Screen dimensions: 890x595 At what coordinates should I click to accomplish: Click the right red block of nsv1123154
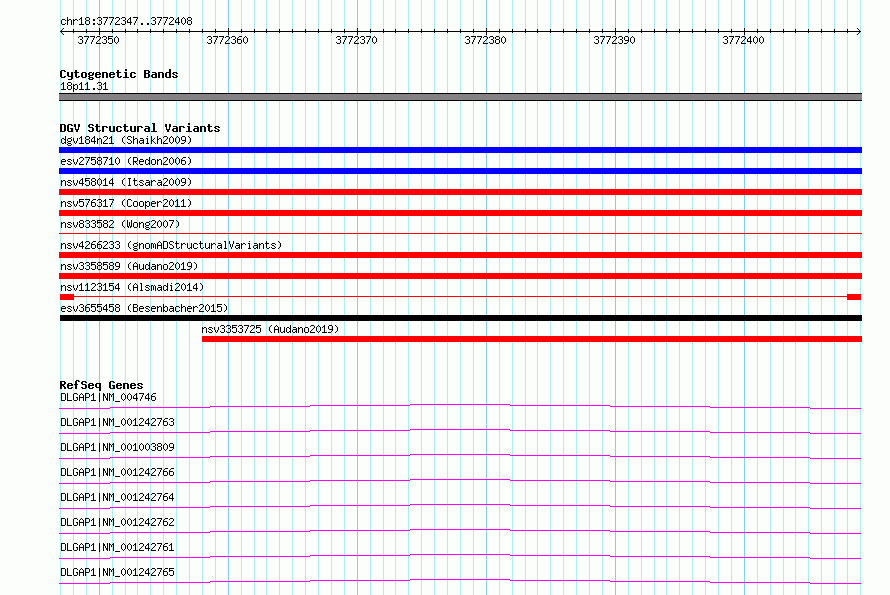(854, 297)
